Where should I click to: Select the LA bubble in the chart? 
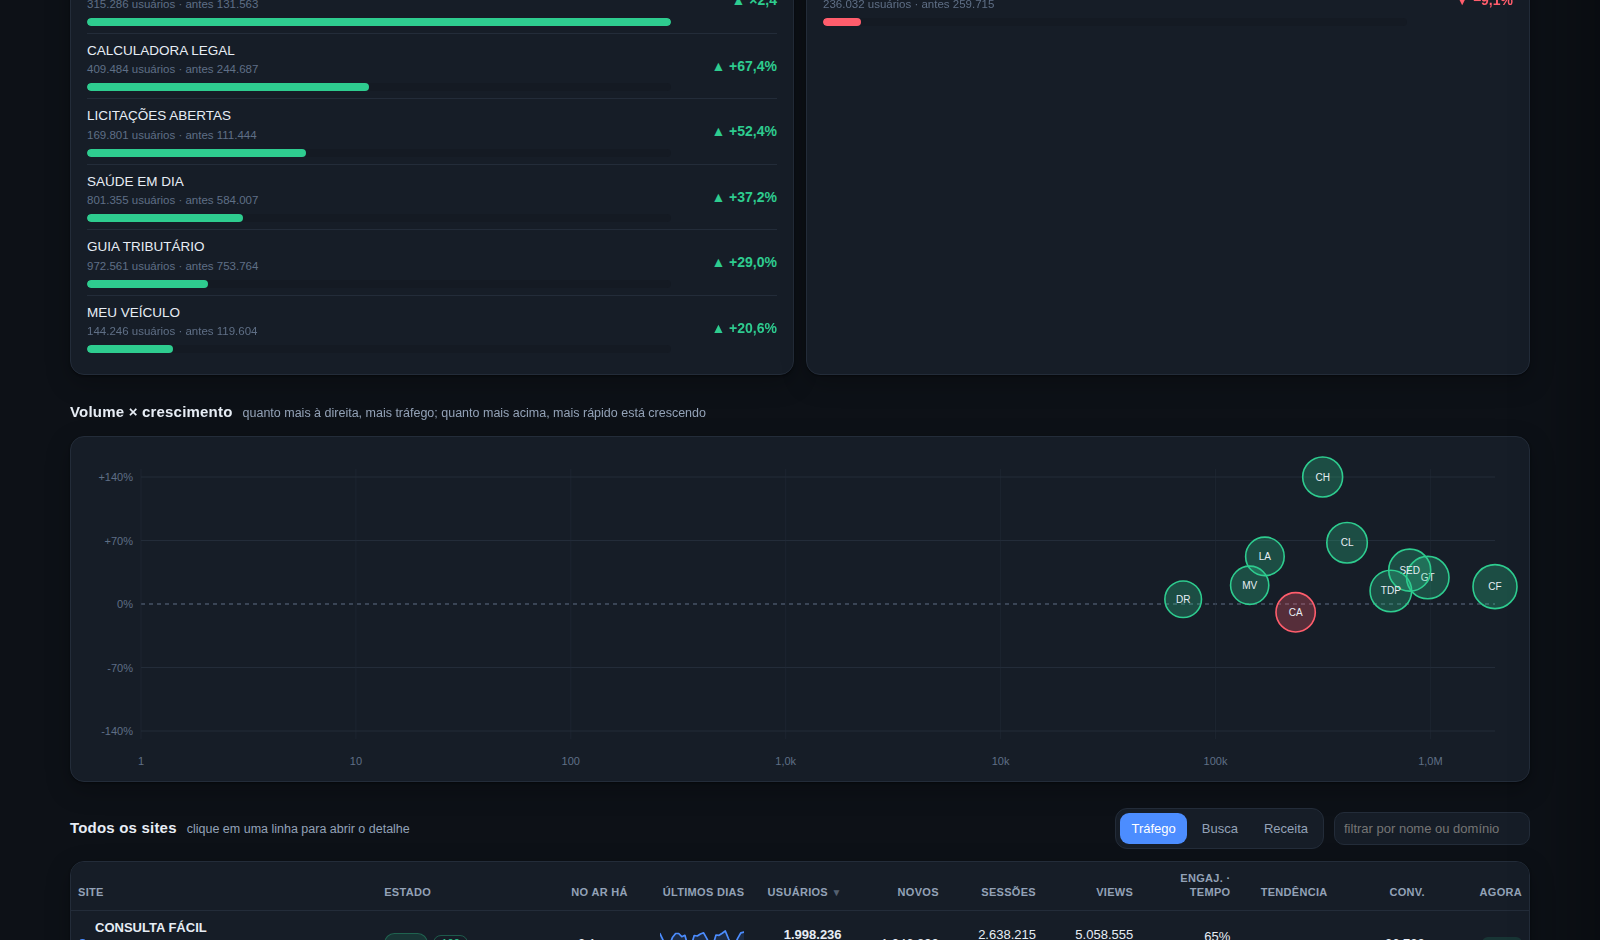click(1265, 556)
